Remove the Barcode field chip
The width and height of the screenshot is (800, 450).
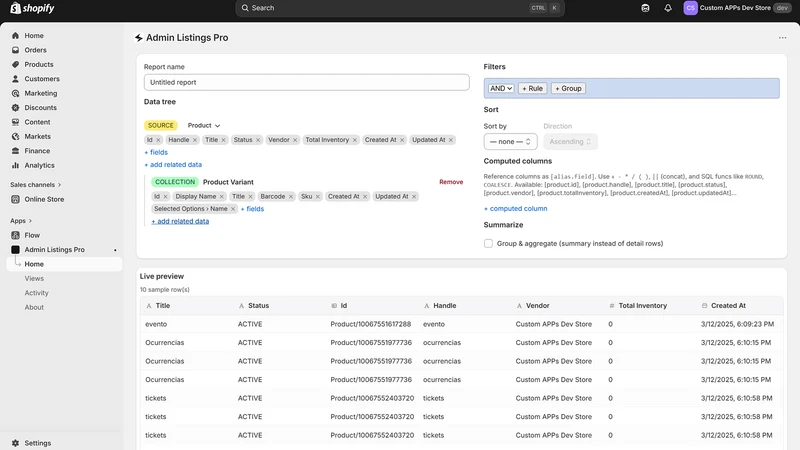point(291,196)
